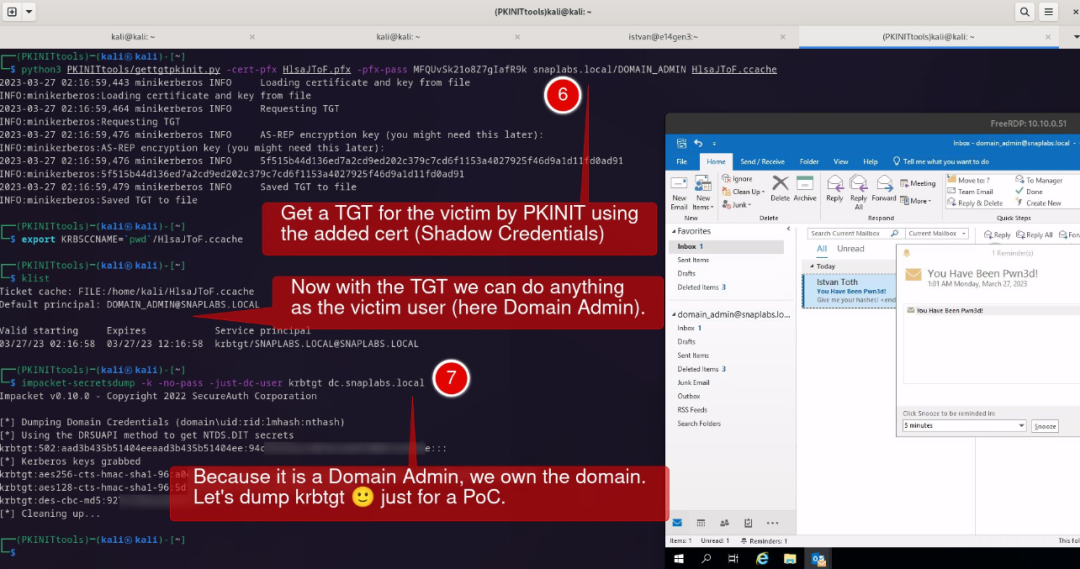Reply using the ribbon Reply button
1080x569 pixels.
click(834, 189)
